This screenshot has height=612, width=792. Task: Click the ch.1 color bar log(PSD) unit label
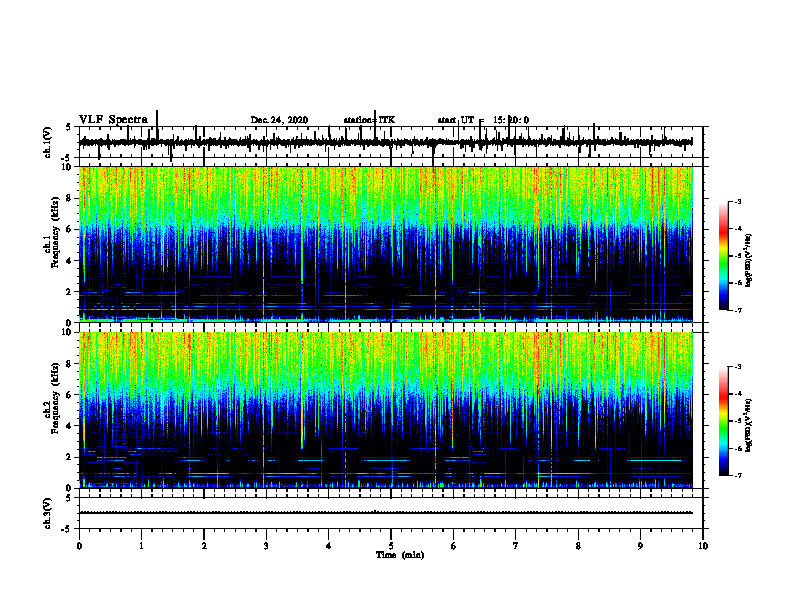coord(749,260)
